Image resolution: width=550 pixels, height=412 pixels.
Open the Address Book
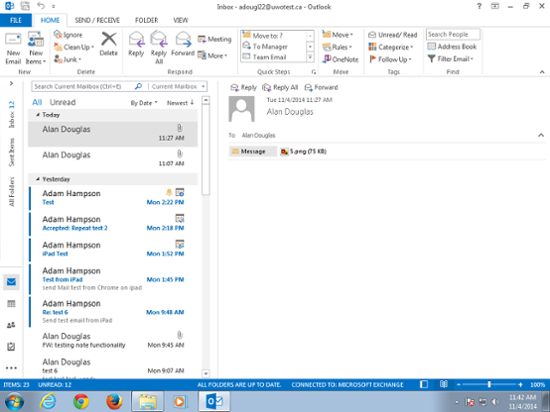pyautogui.click(x=452, y=47)
